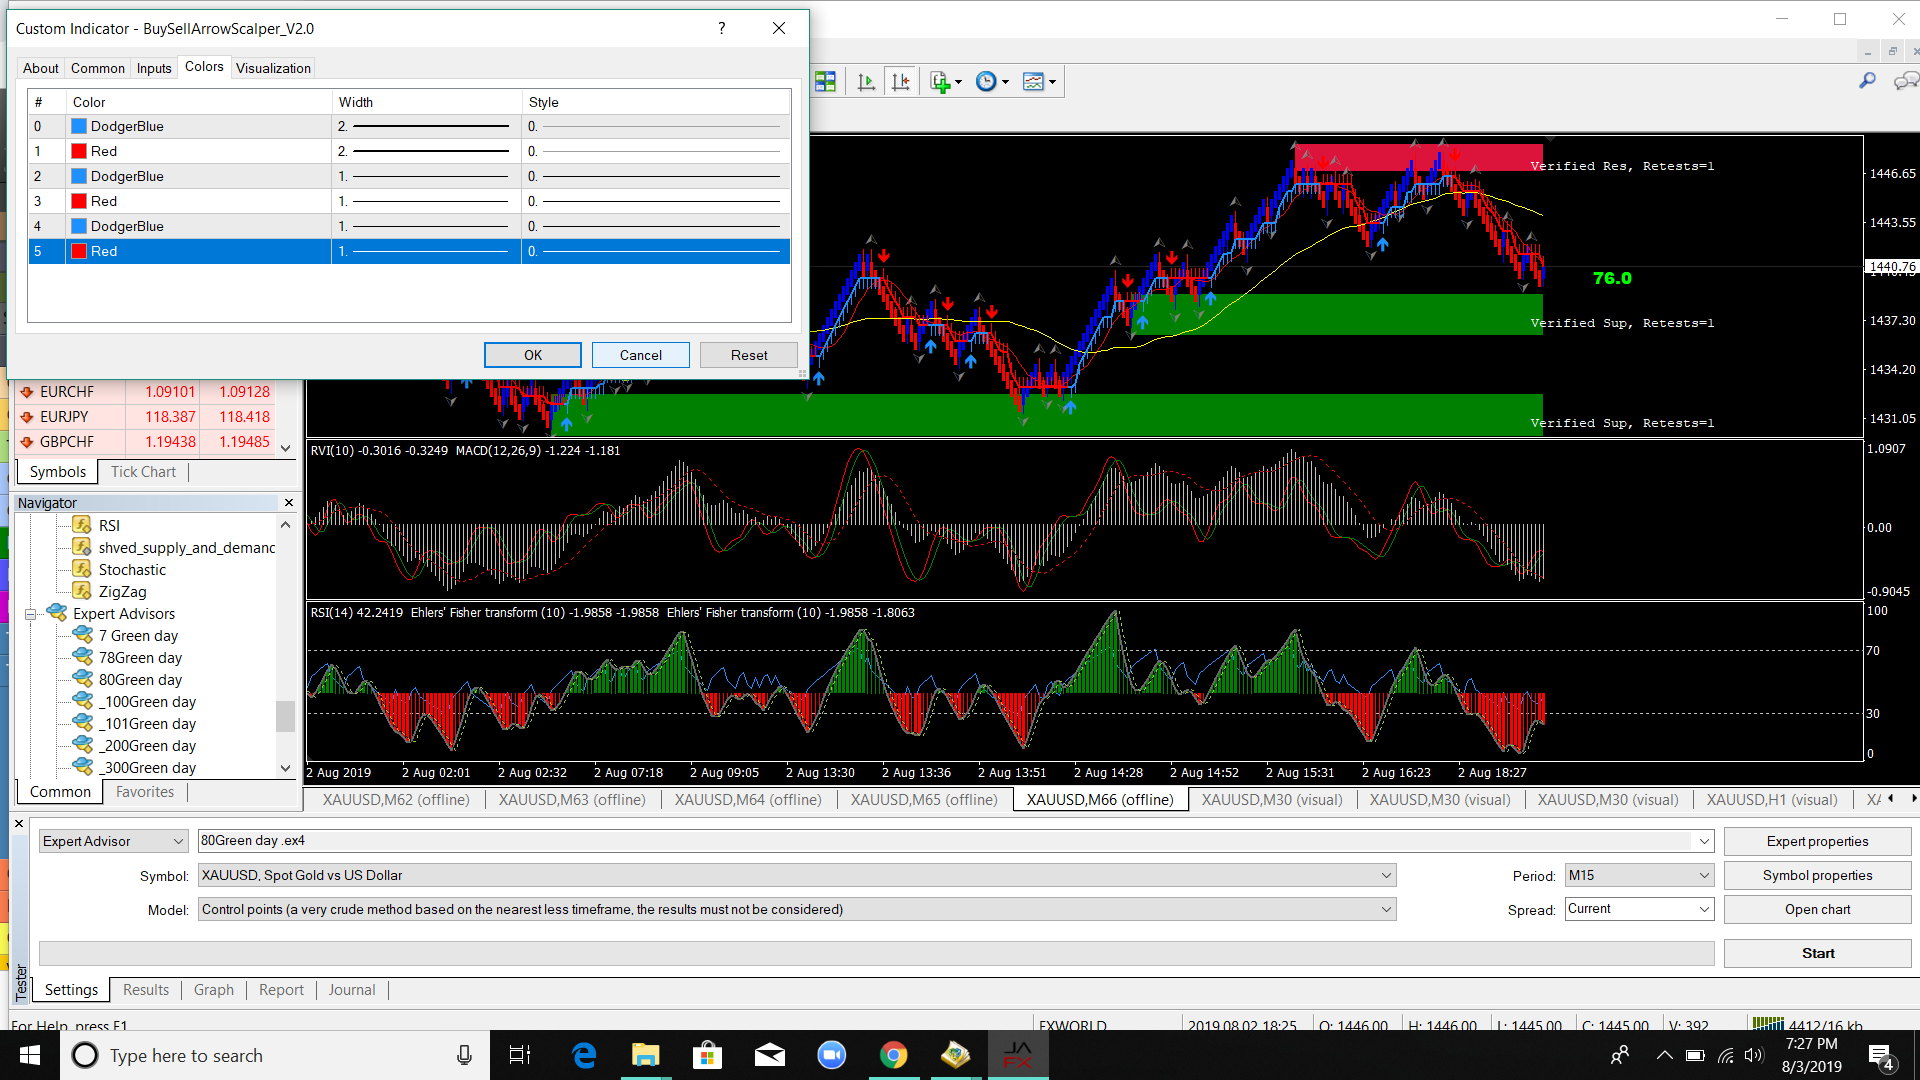The width and height of the screenshot is (1920, 1080).
Task: Open the Period M15 dropdown
Action: 1639,875
